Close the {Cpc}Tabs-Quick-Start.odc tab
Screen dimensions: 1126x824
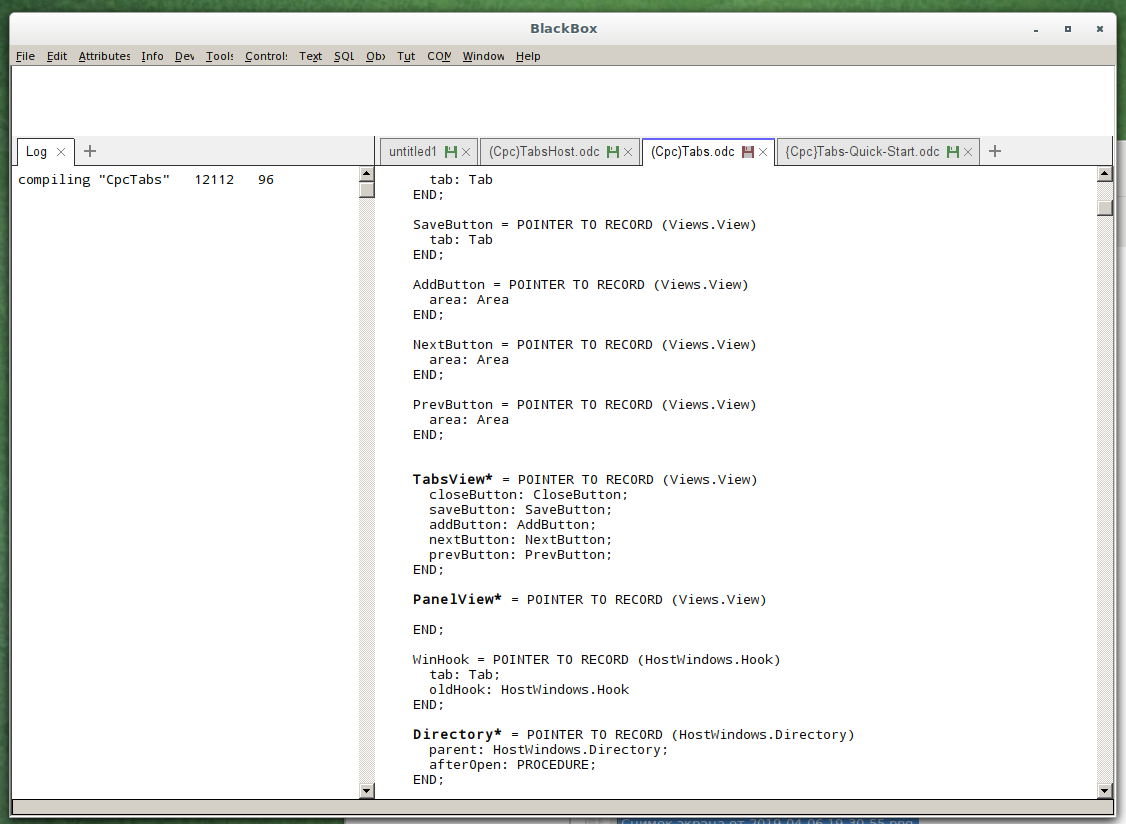968,152
